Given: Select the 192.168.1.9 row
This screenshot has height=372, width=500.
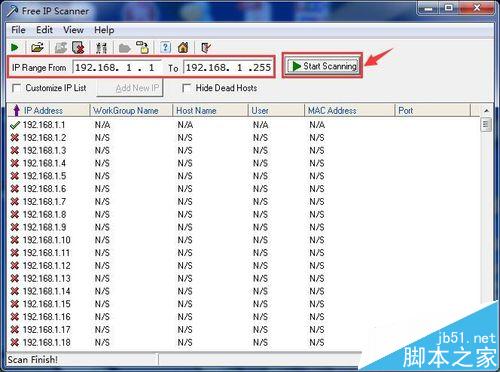Looking at the screenshot, I should [x=243, y=227].
